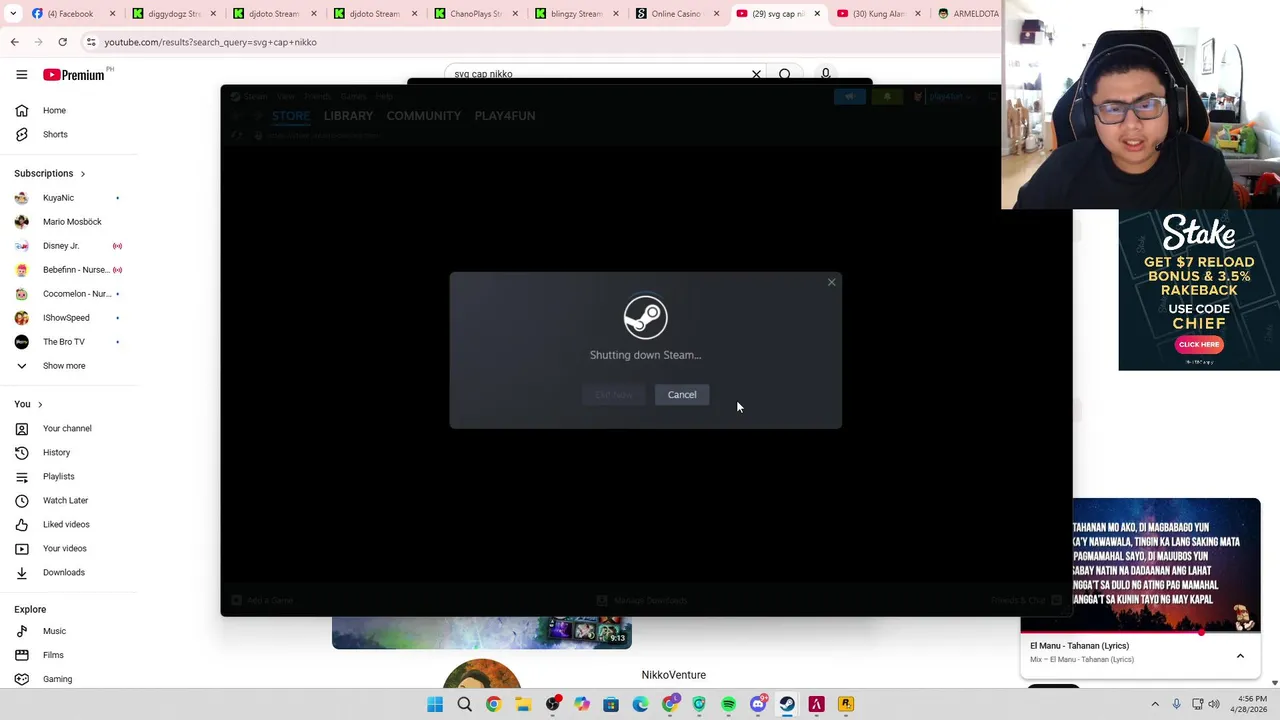The image size is (1280, 720).
Task: Open File Explorer from taskbar
Action: tap(523, 704)
